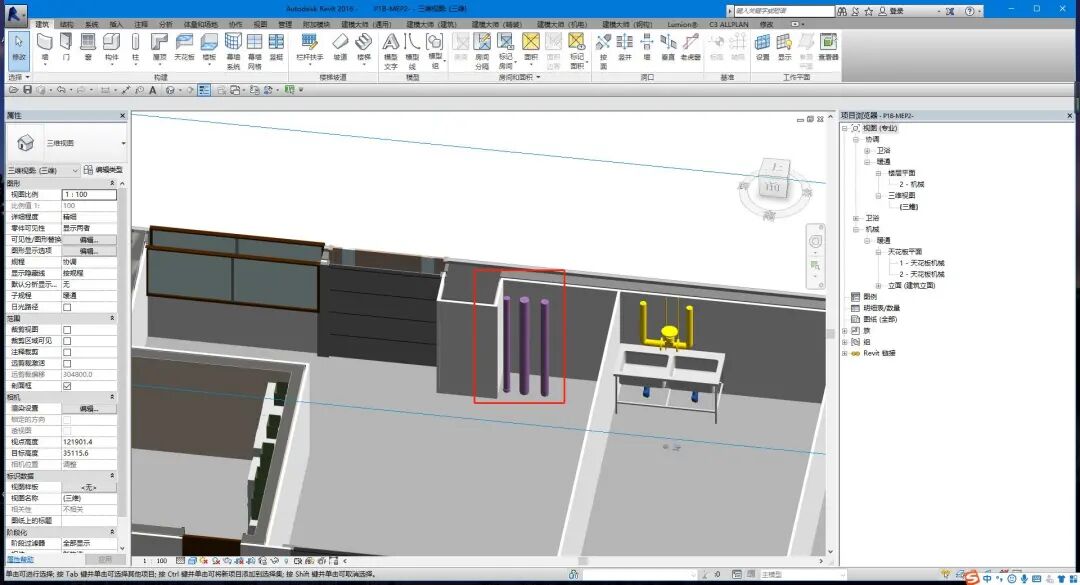
Task: Collapse the 图形 properties section
Action: tap(112, 183)
